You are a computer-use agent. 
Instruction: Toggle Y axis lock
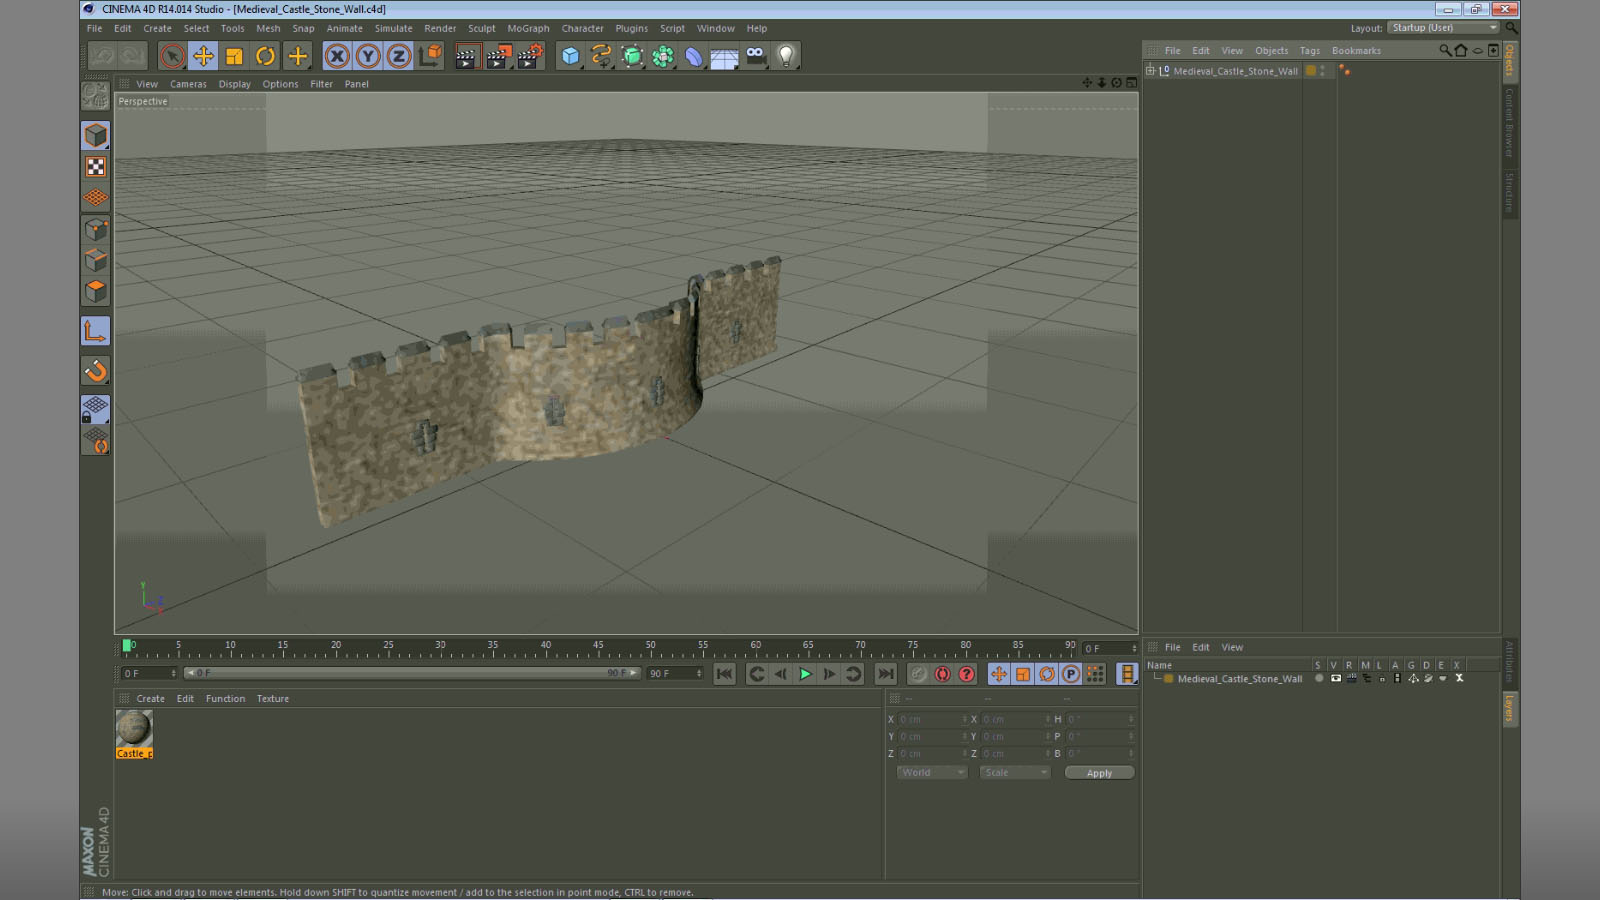click(368, 56)
